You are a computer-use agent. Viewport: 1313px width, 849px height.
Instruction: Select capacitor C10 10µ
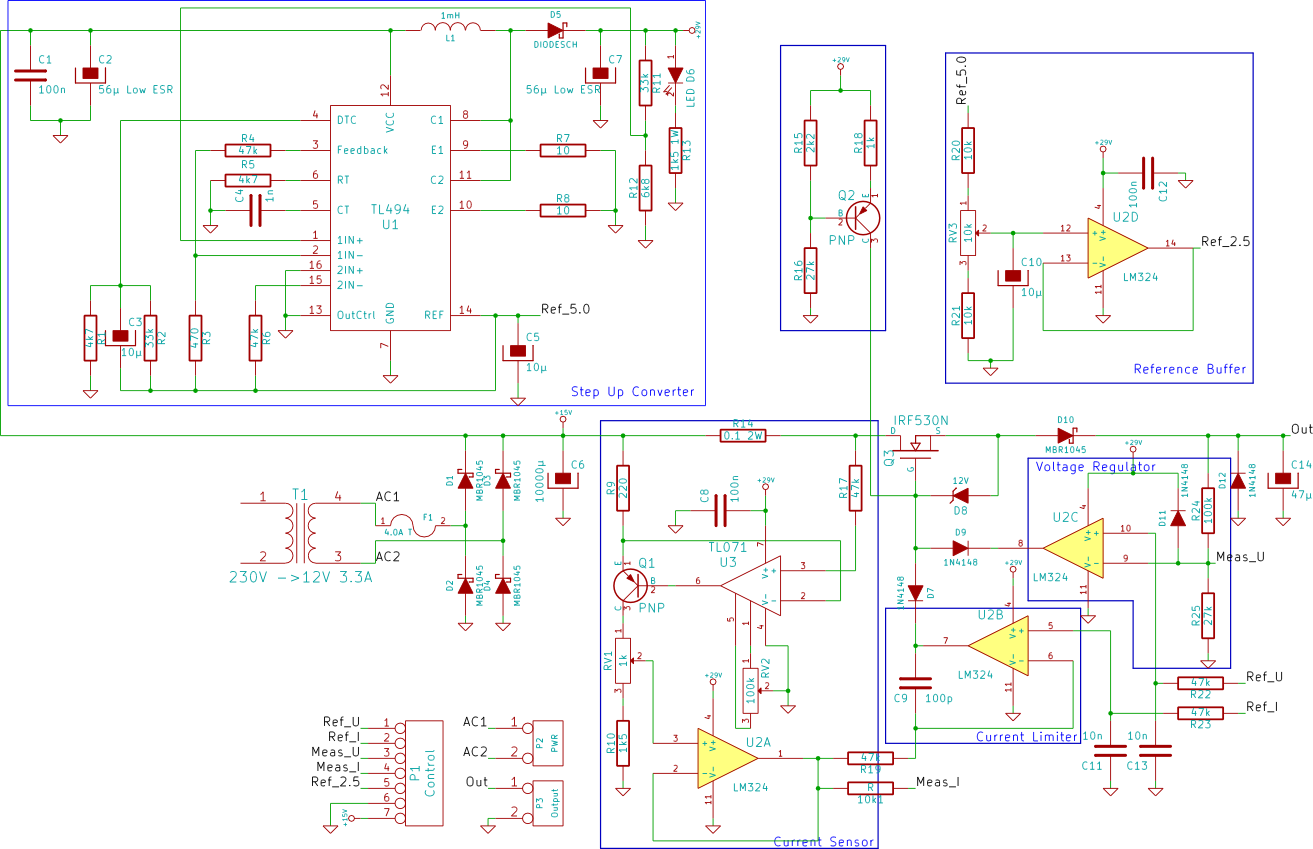[1012, 276]
